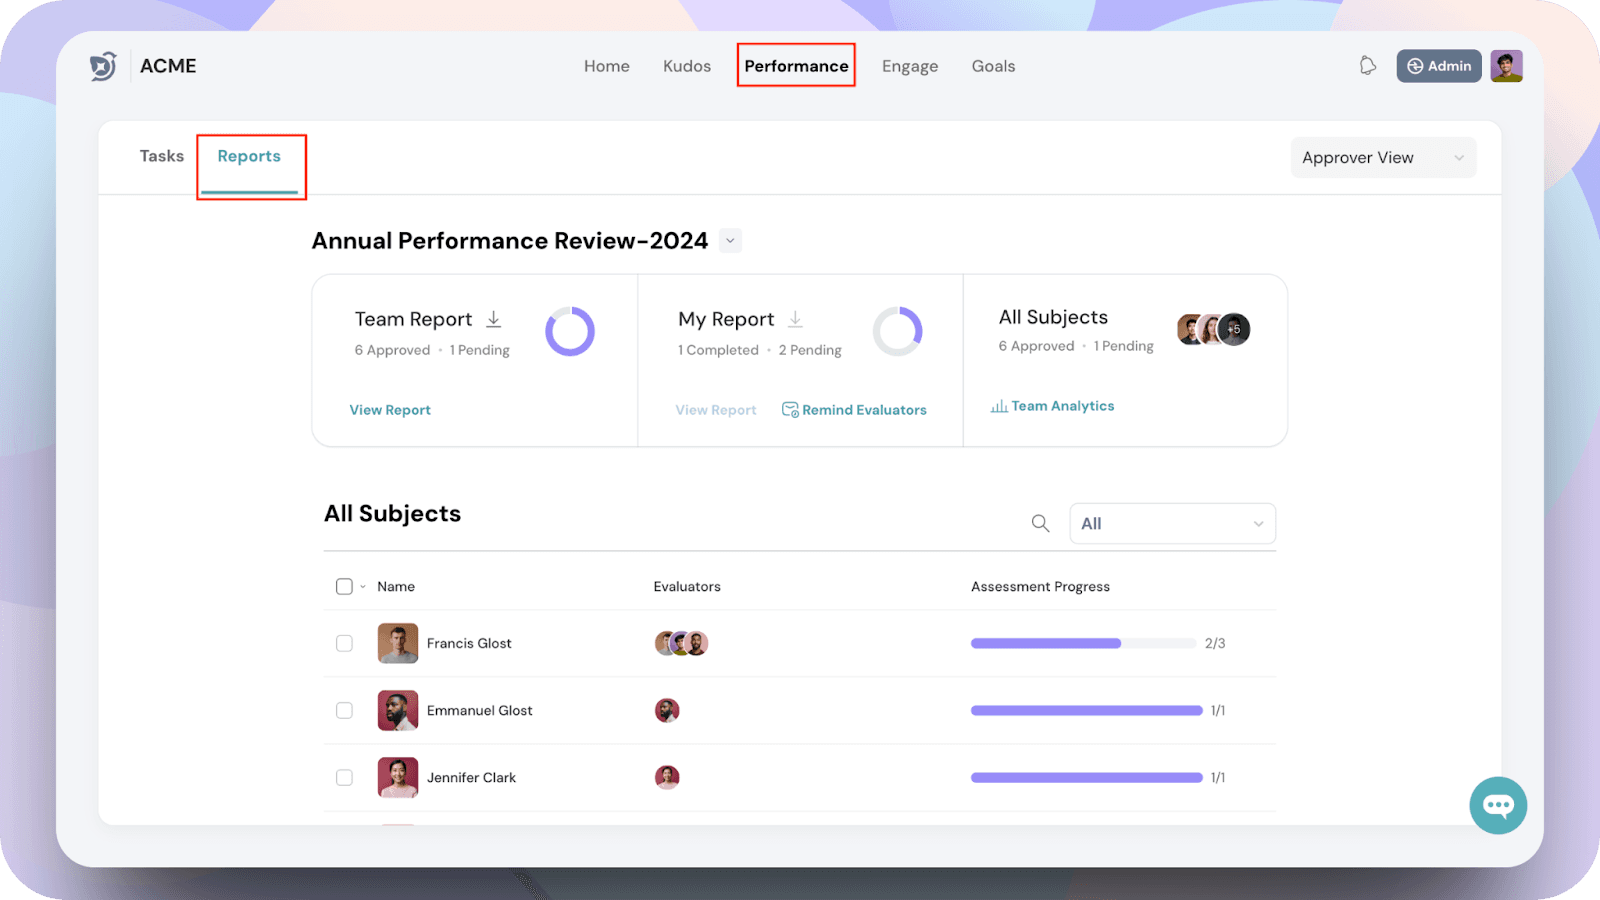
Task: Click the My Report donut progress chart
Action: point(897,331)
